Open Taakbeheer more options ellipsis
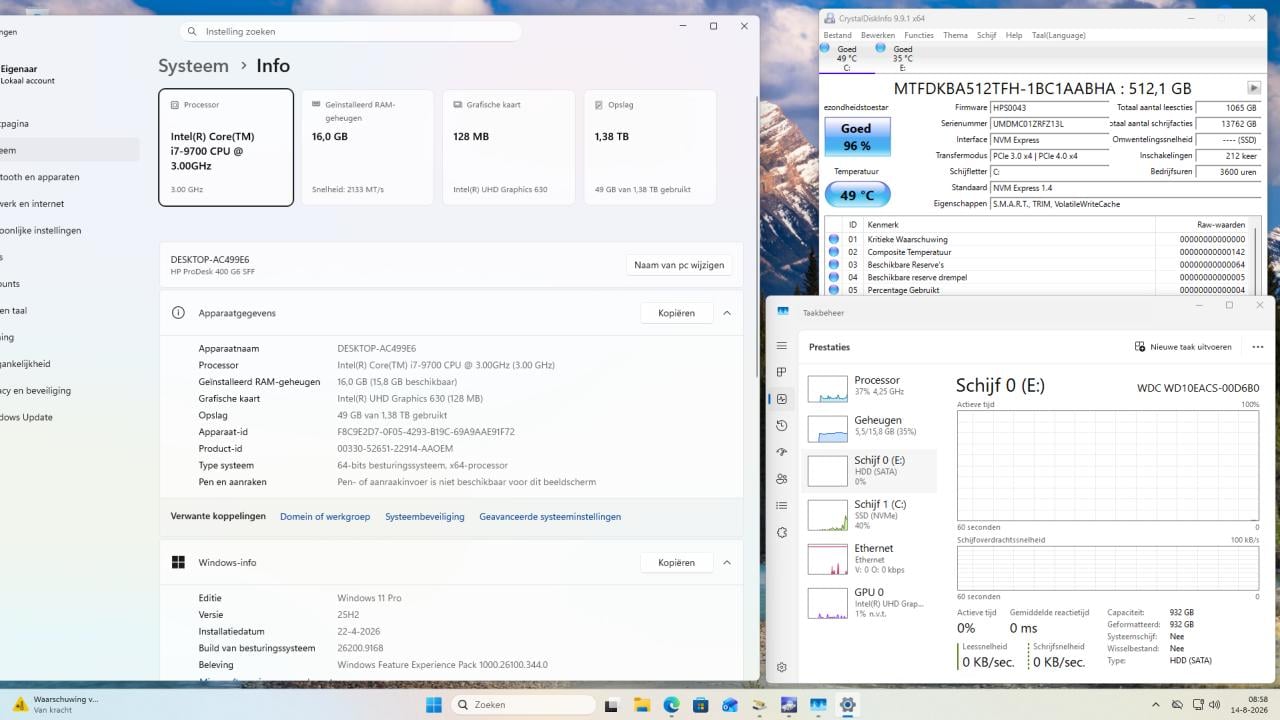Image resolution: width=1280 pixels, height=720 pixels. pyautogui.click(x=1258, y=347)
